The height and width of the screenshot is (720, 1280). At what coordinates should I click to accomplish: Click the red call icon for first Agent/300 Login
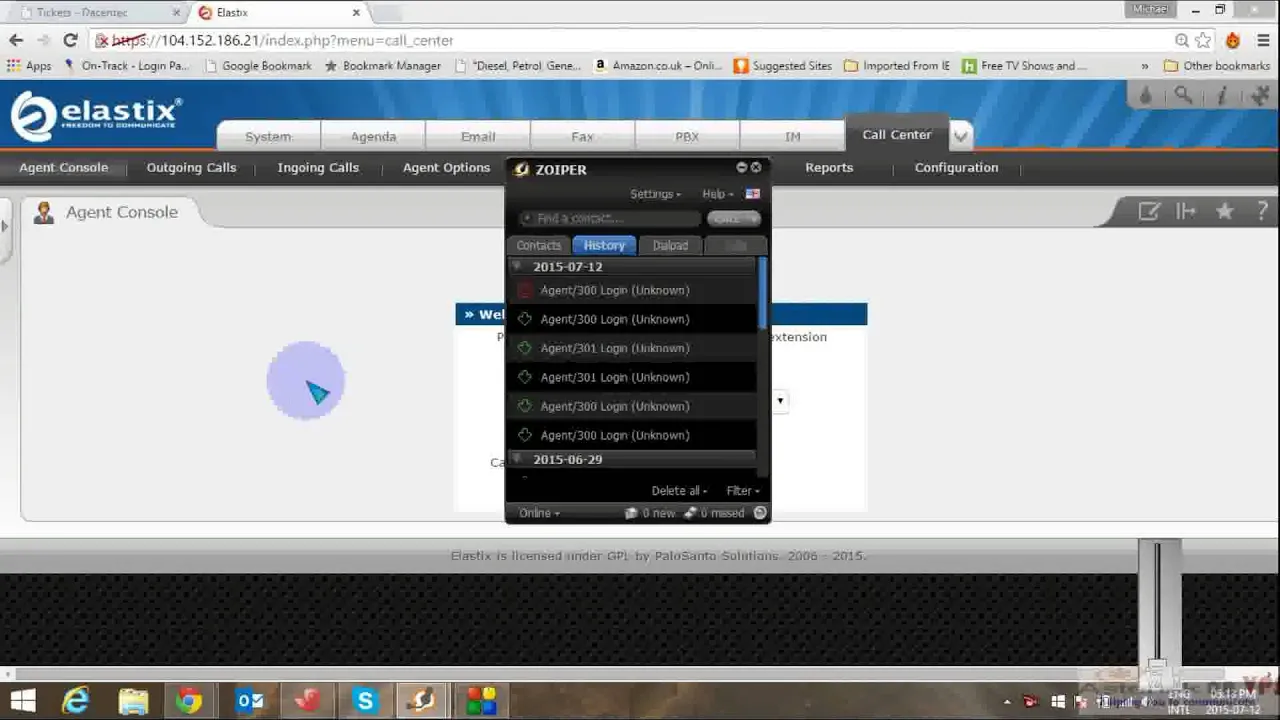[x=524, y=290]
